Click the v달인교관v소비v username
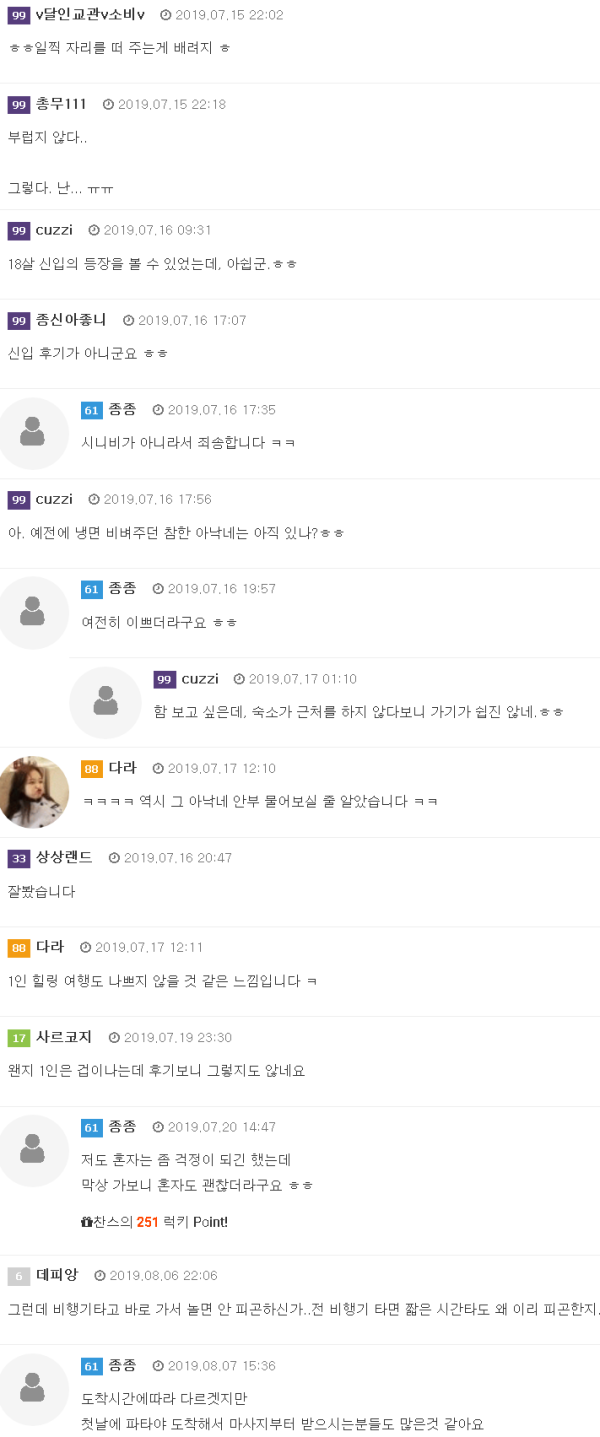 [x=90, y=15]
